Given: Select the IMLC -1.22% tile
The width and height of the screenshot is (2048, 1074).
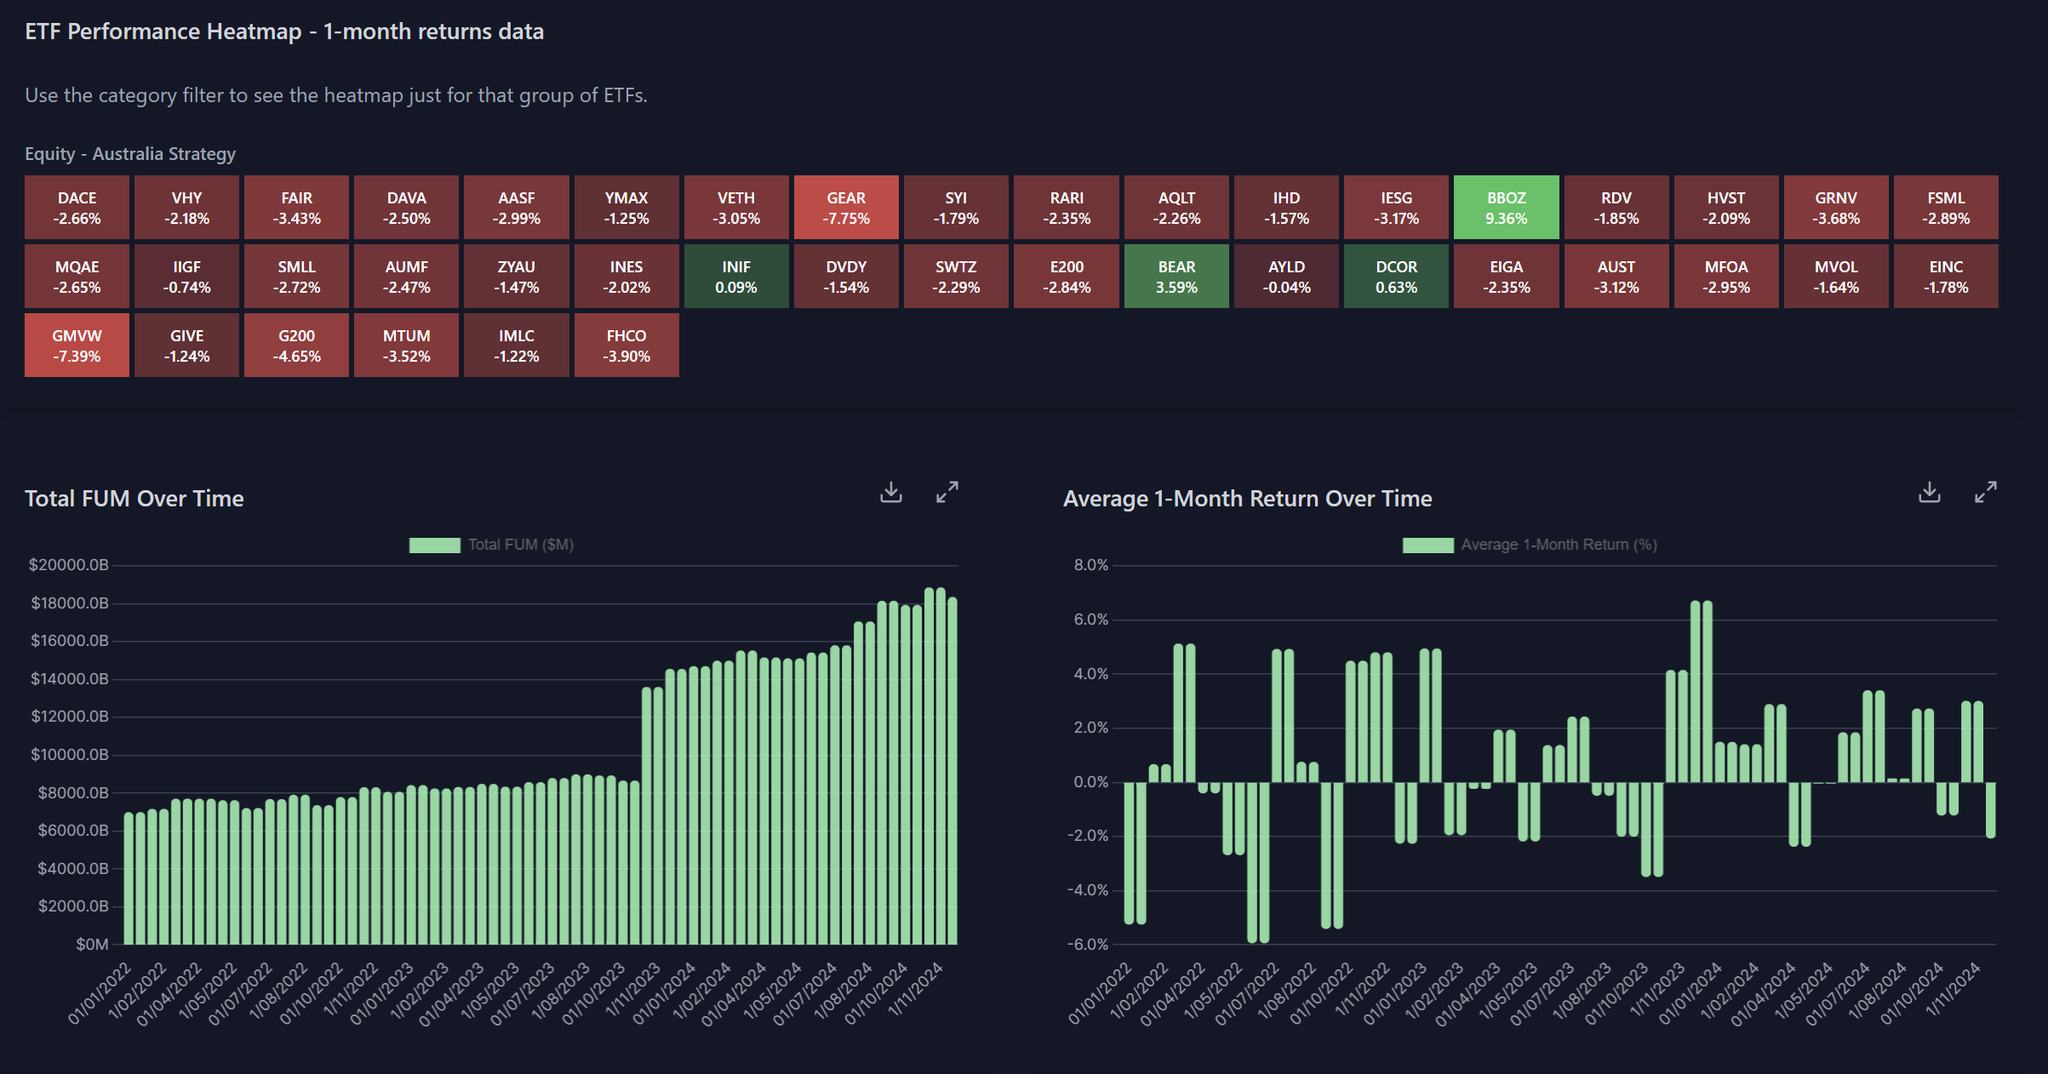Looking at the screenshot, I should click(x=516, y=345).
